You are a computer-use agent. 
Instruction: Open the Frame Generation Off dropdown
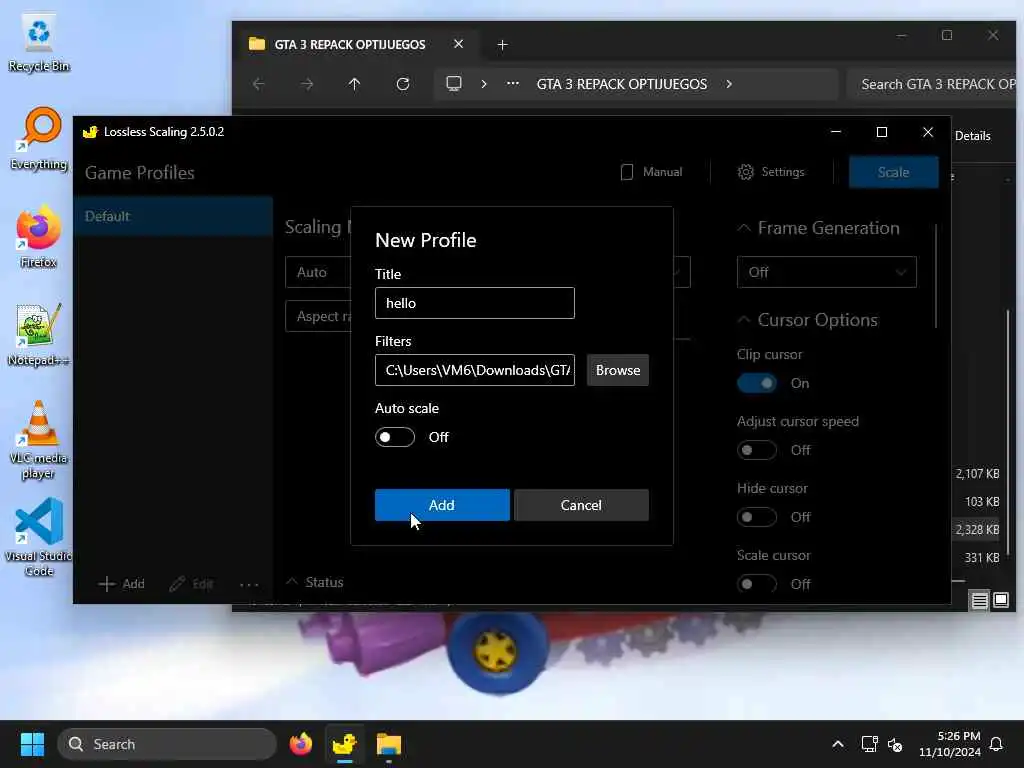[x=827, y=272]
